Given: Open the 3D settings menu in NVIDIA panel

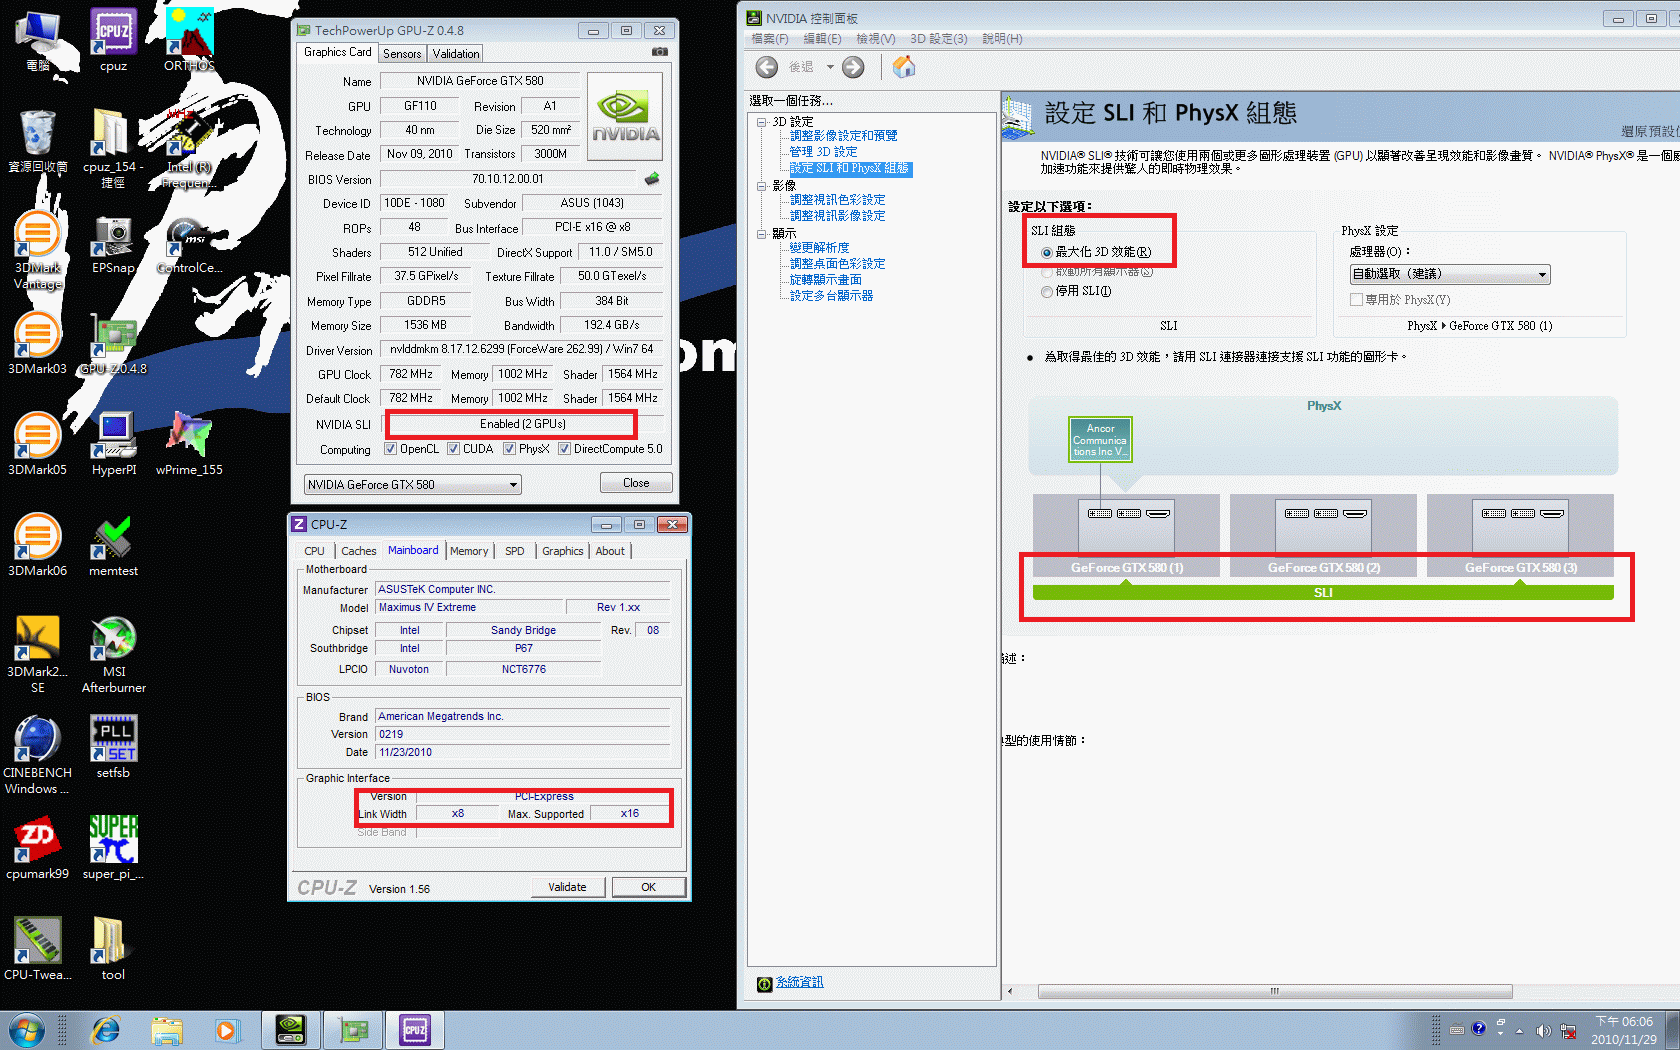Looking at the screenshot, I should point(938,39).
